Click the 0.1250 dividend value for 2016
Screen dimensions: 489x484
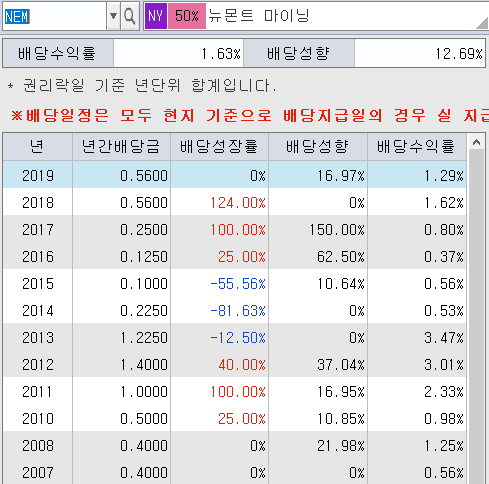tap(144, 257)
